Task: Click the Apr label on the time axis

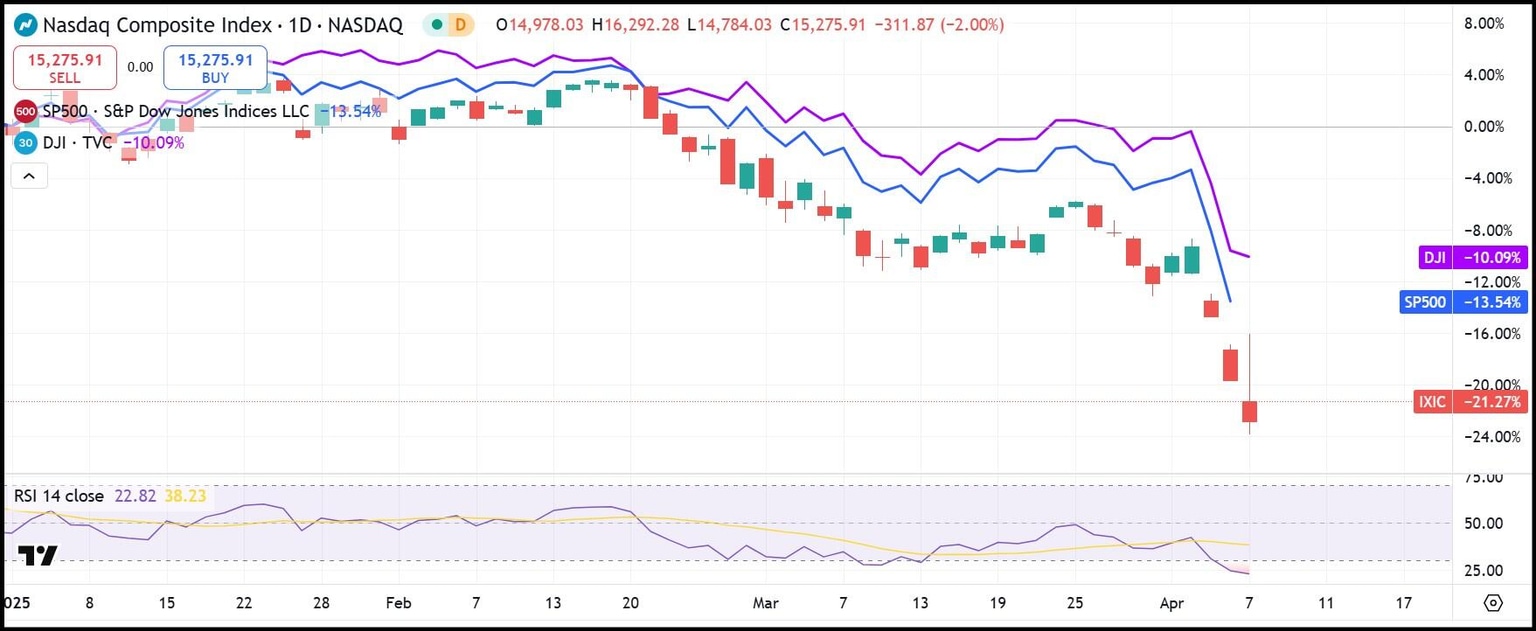Action: click(1171, 603)
